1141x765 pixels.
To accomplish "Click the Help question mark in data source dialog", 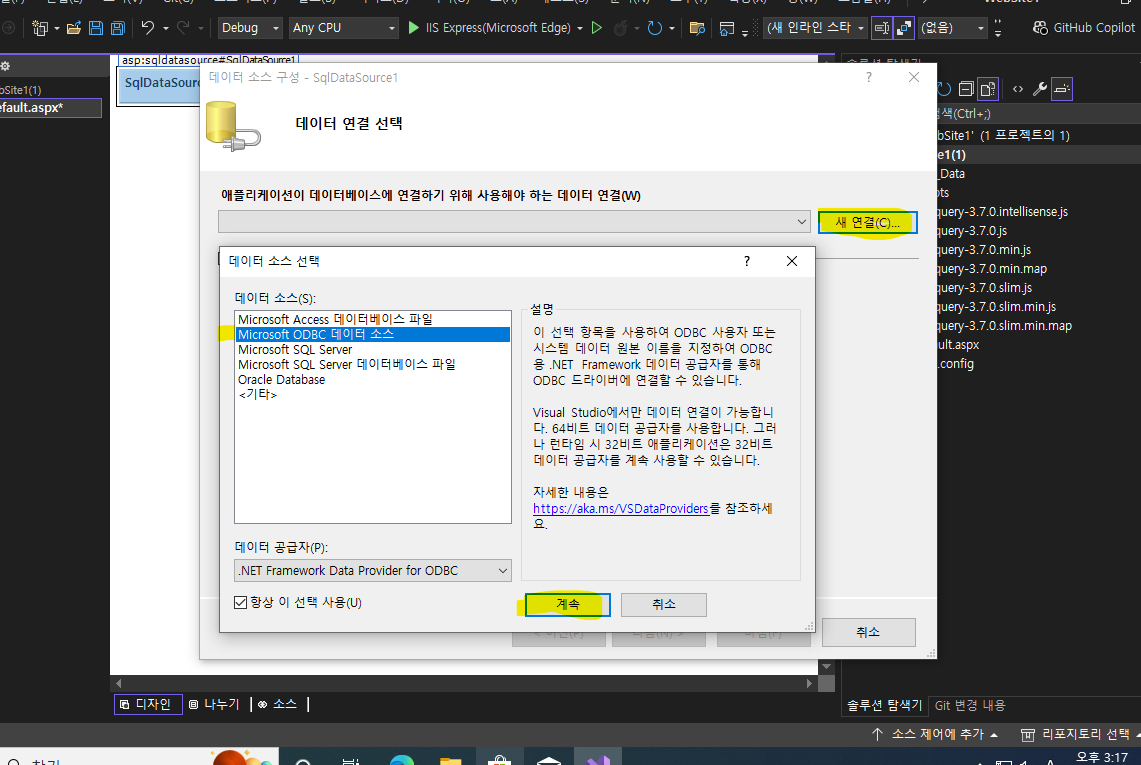I will 747,261.
